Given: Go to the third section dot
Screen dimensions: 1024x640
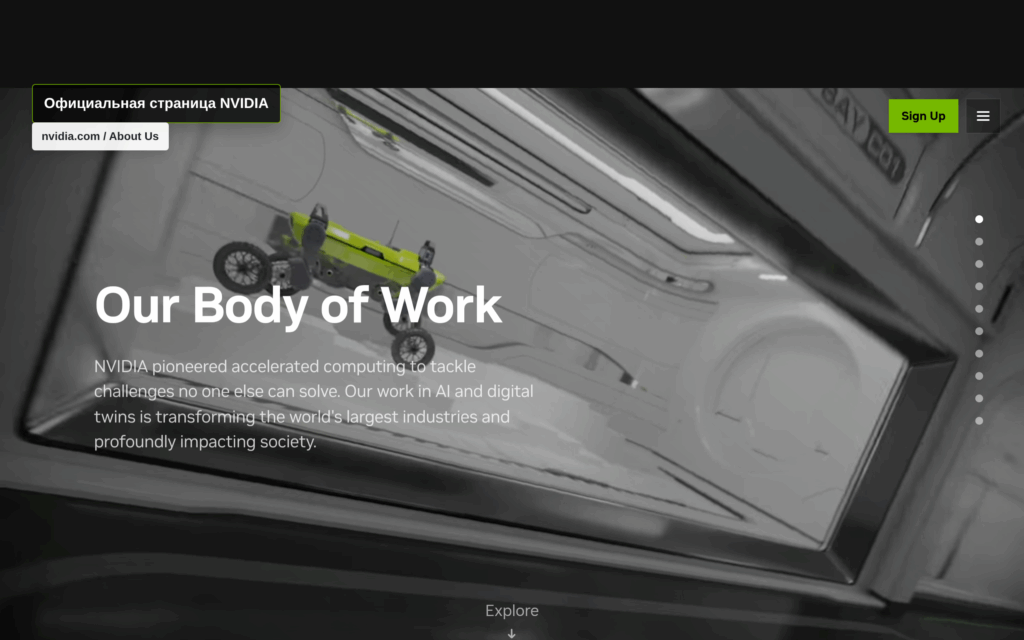Looking at the screenshot, I should tap(979, 264).
